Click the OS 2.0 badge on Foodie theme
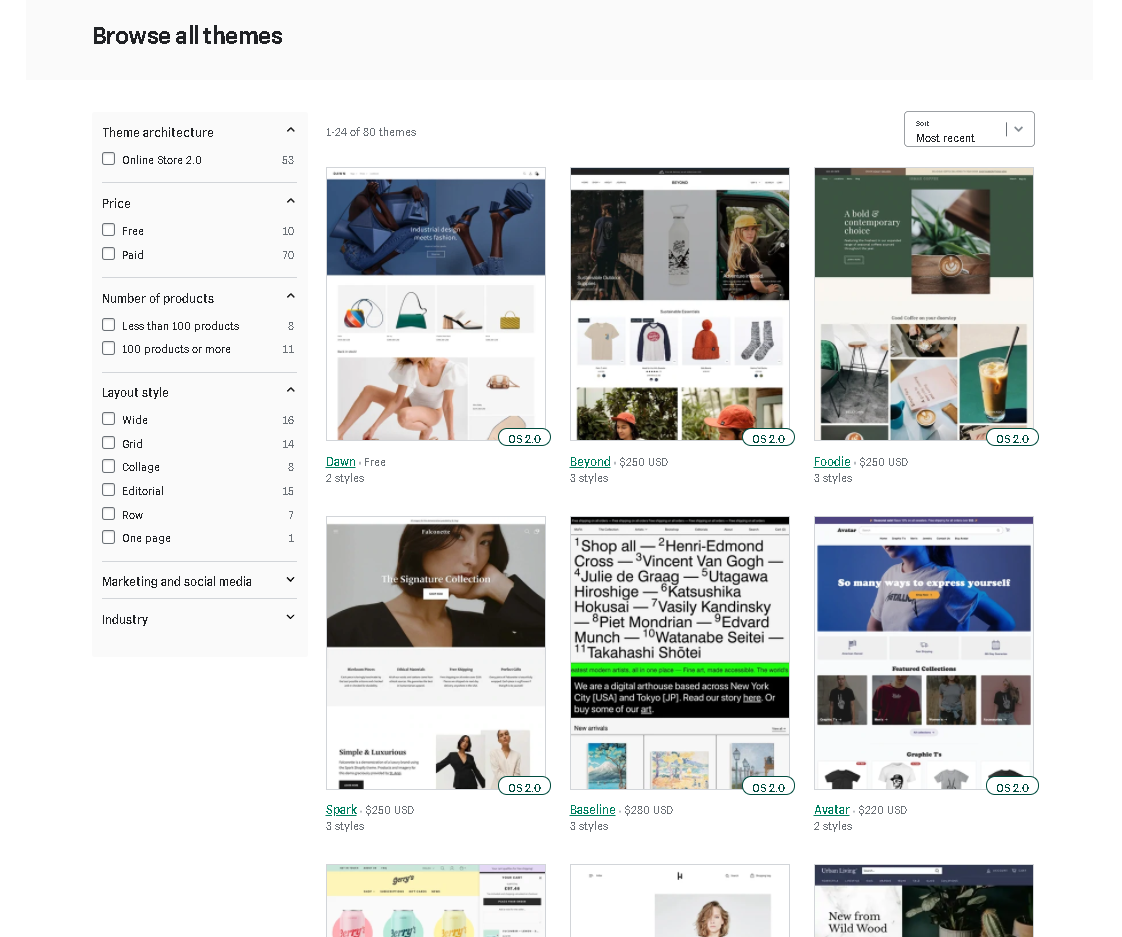The height and width of the screenshot is (937, 1122). pyautogui.click(x=1012, y=437)
